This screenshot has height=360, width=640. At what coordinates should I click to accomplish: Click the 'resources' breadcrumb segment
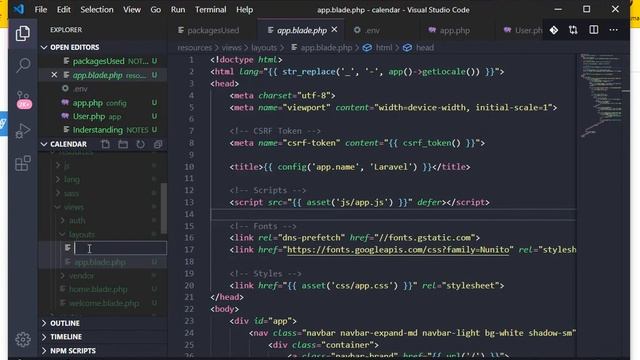click(x=195, y=48)
